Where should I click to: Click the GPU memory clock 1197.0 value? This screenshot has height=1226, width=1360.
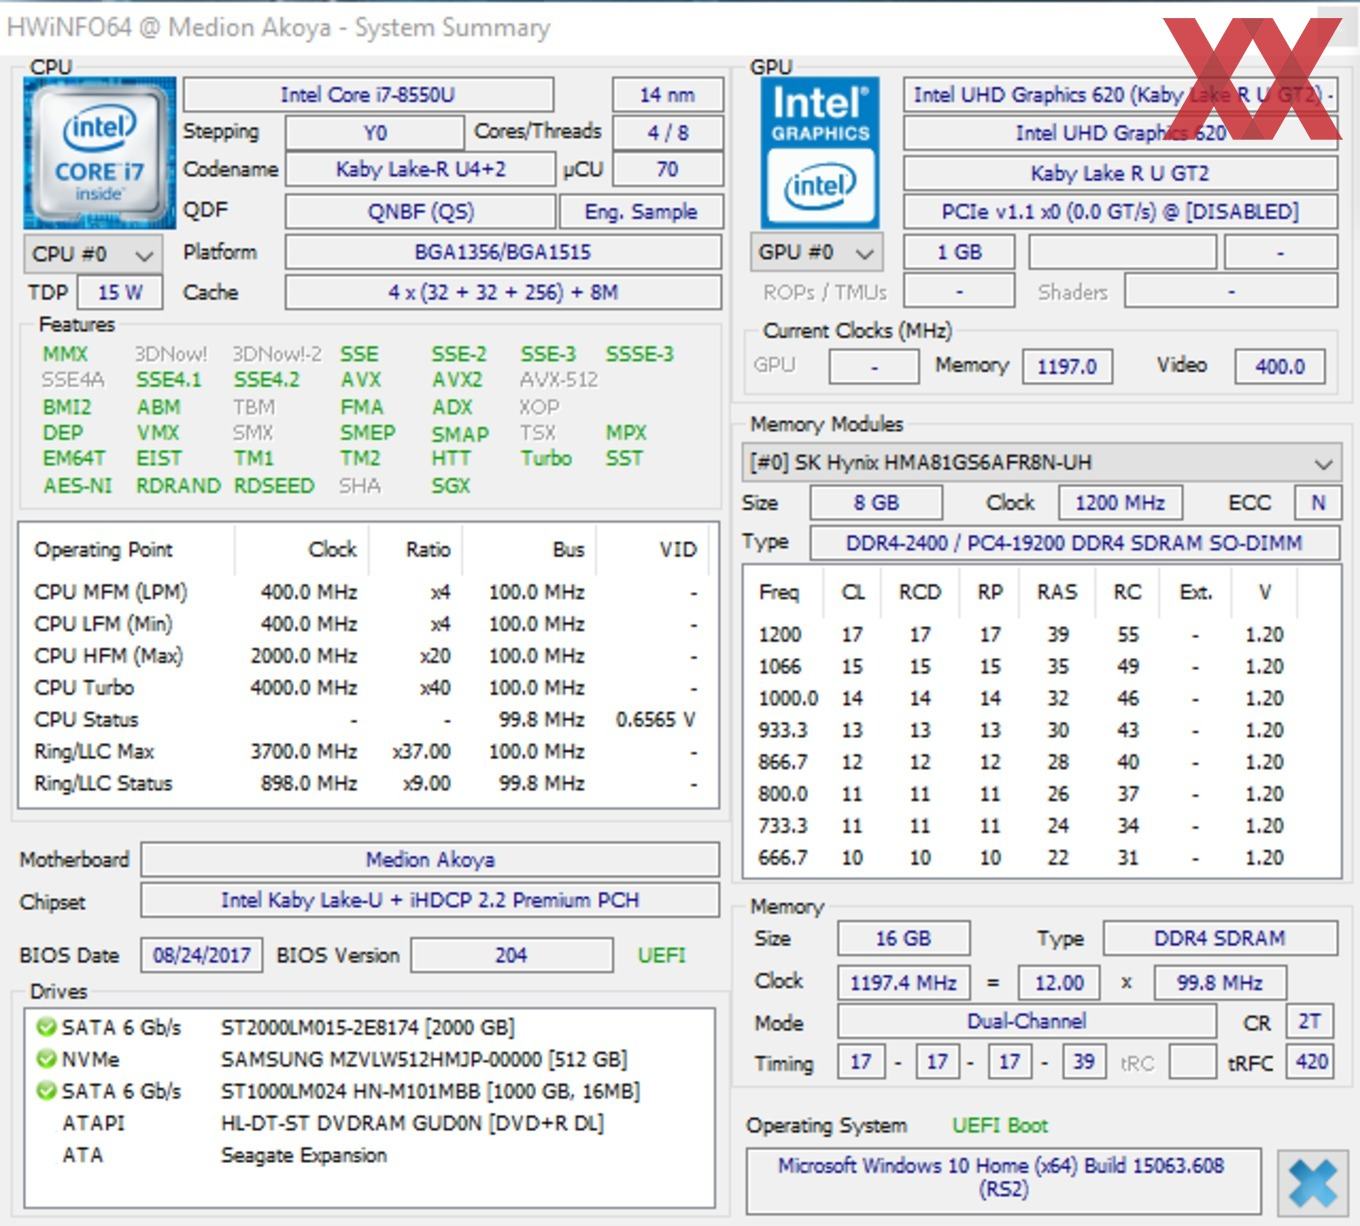coord(1067,367)
